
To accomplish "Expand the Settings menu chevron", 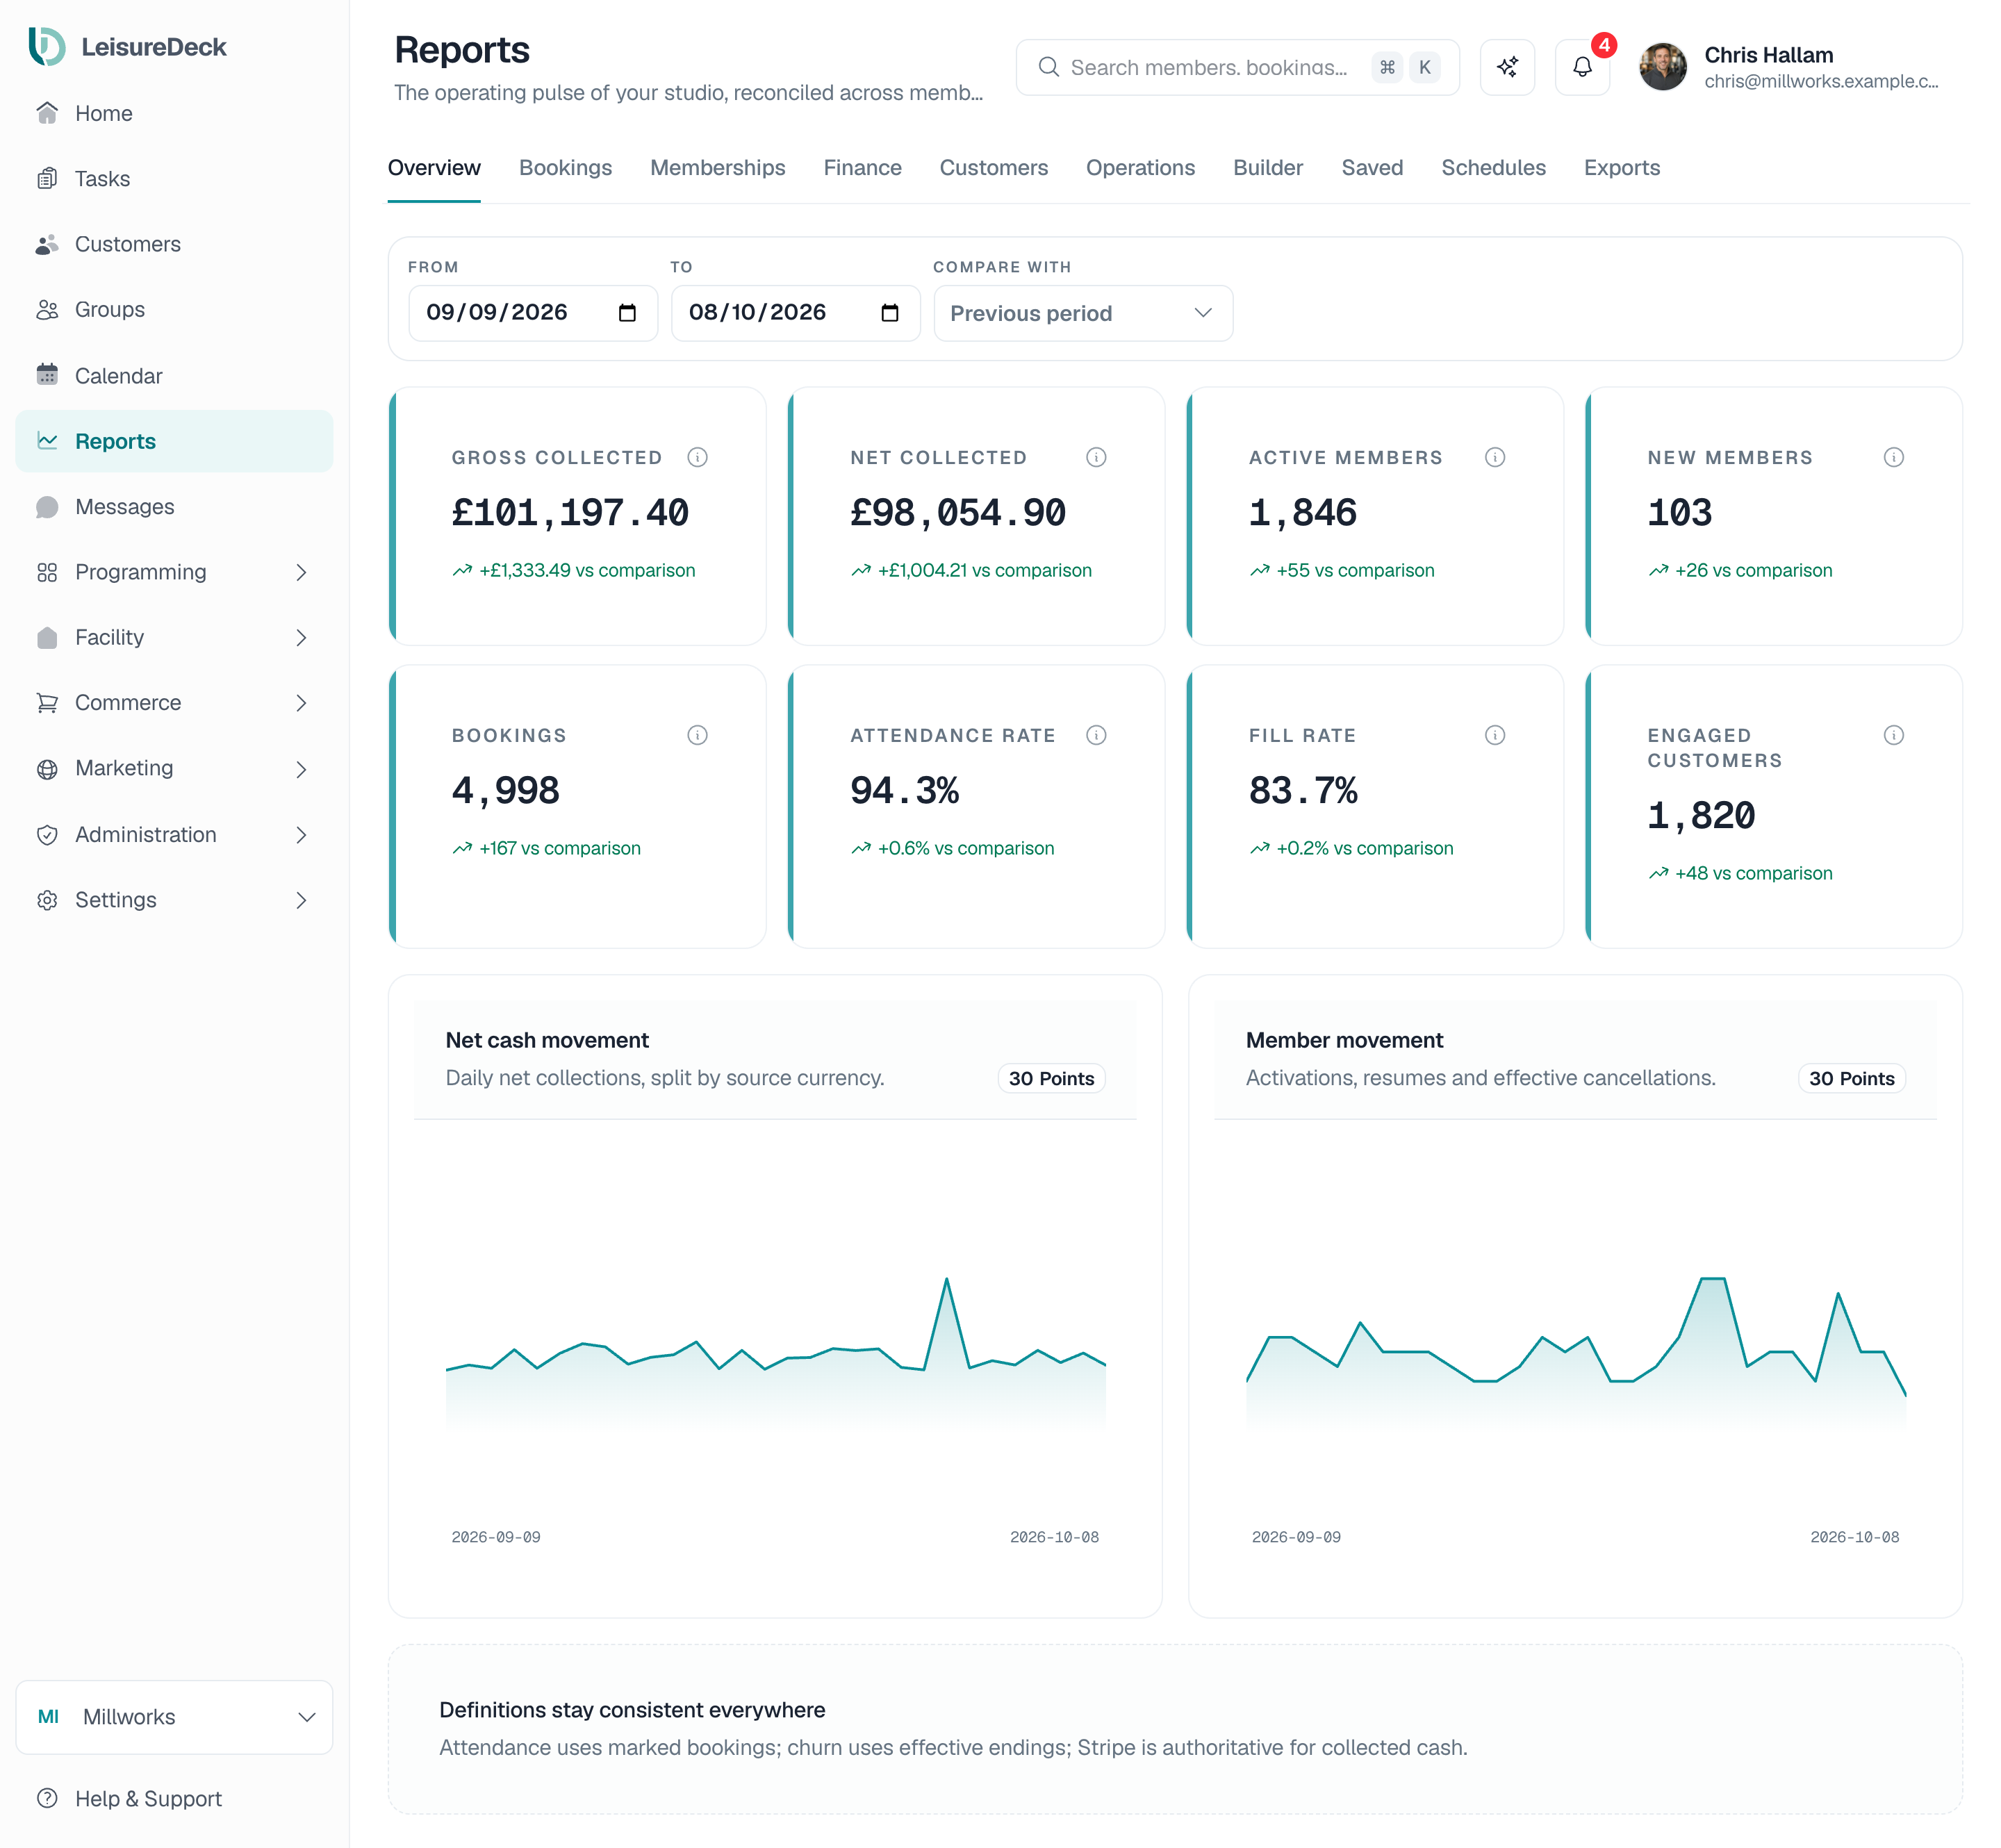I will (x=301, y=900).
